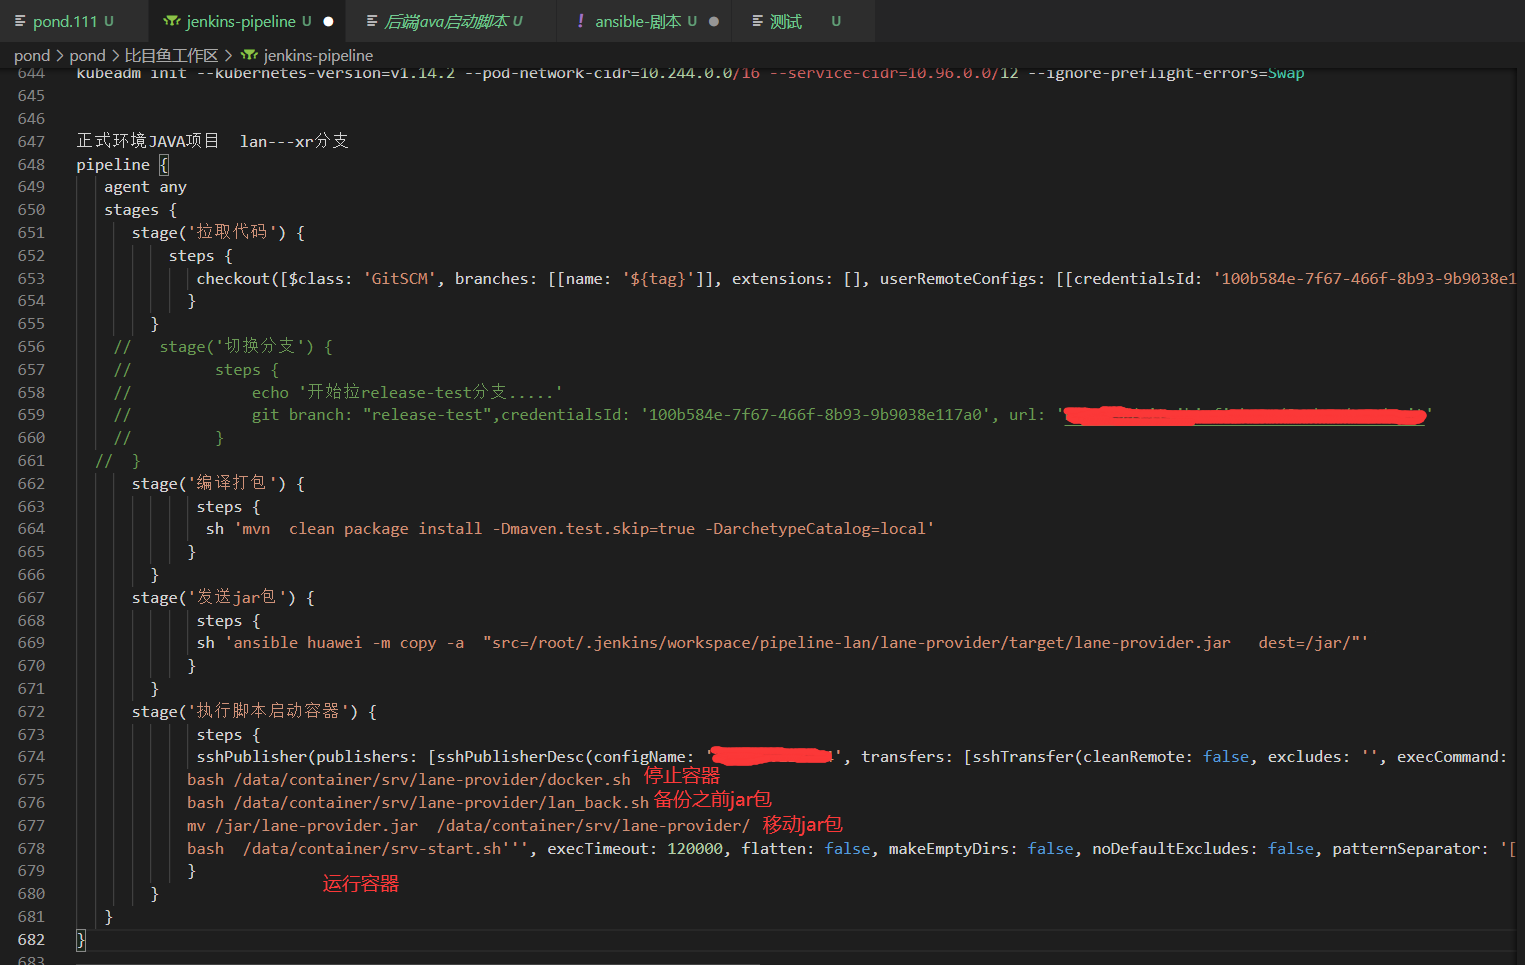
Task: Select the jenkins-pipeline editor tab
Action: pyautogui.click(x=248, y=21)
